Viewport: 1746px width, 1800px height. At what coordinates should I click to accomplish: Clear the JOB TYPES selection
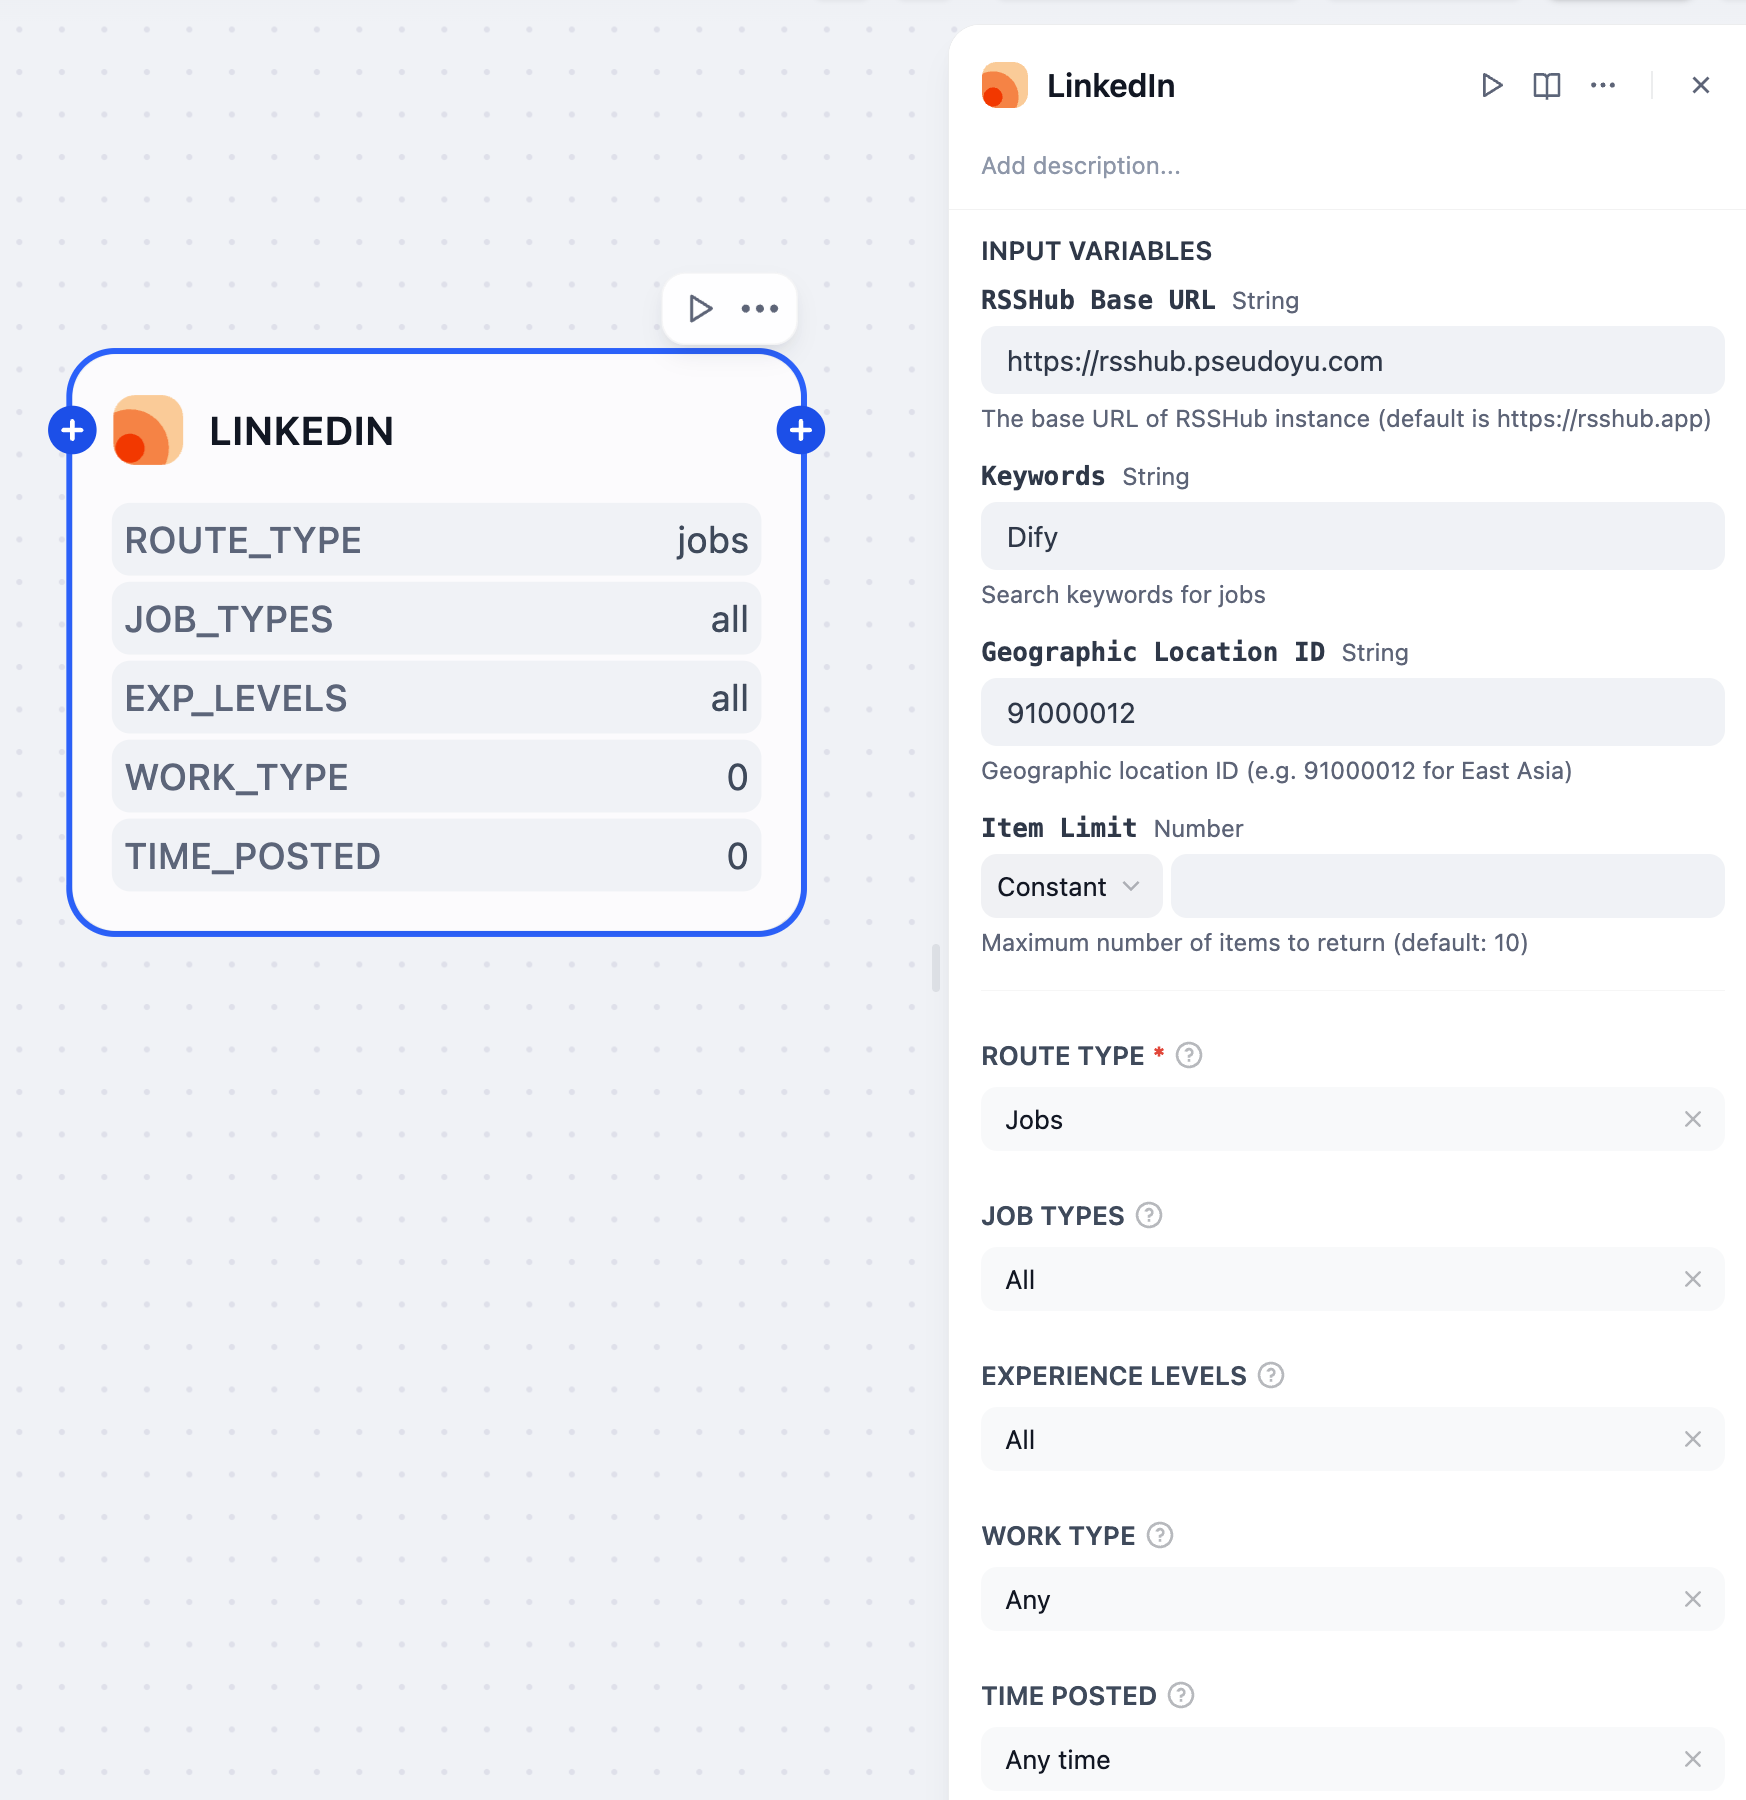point(1692,1280)
